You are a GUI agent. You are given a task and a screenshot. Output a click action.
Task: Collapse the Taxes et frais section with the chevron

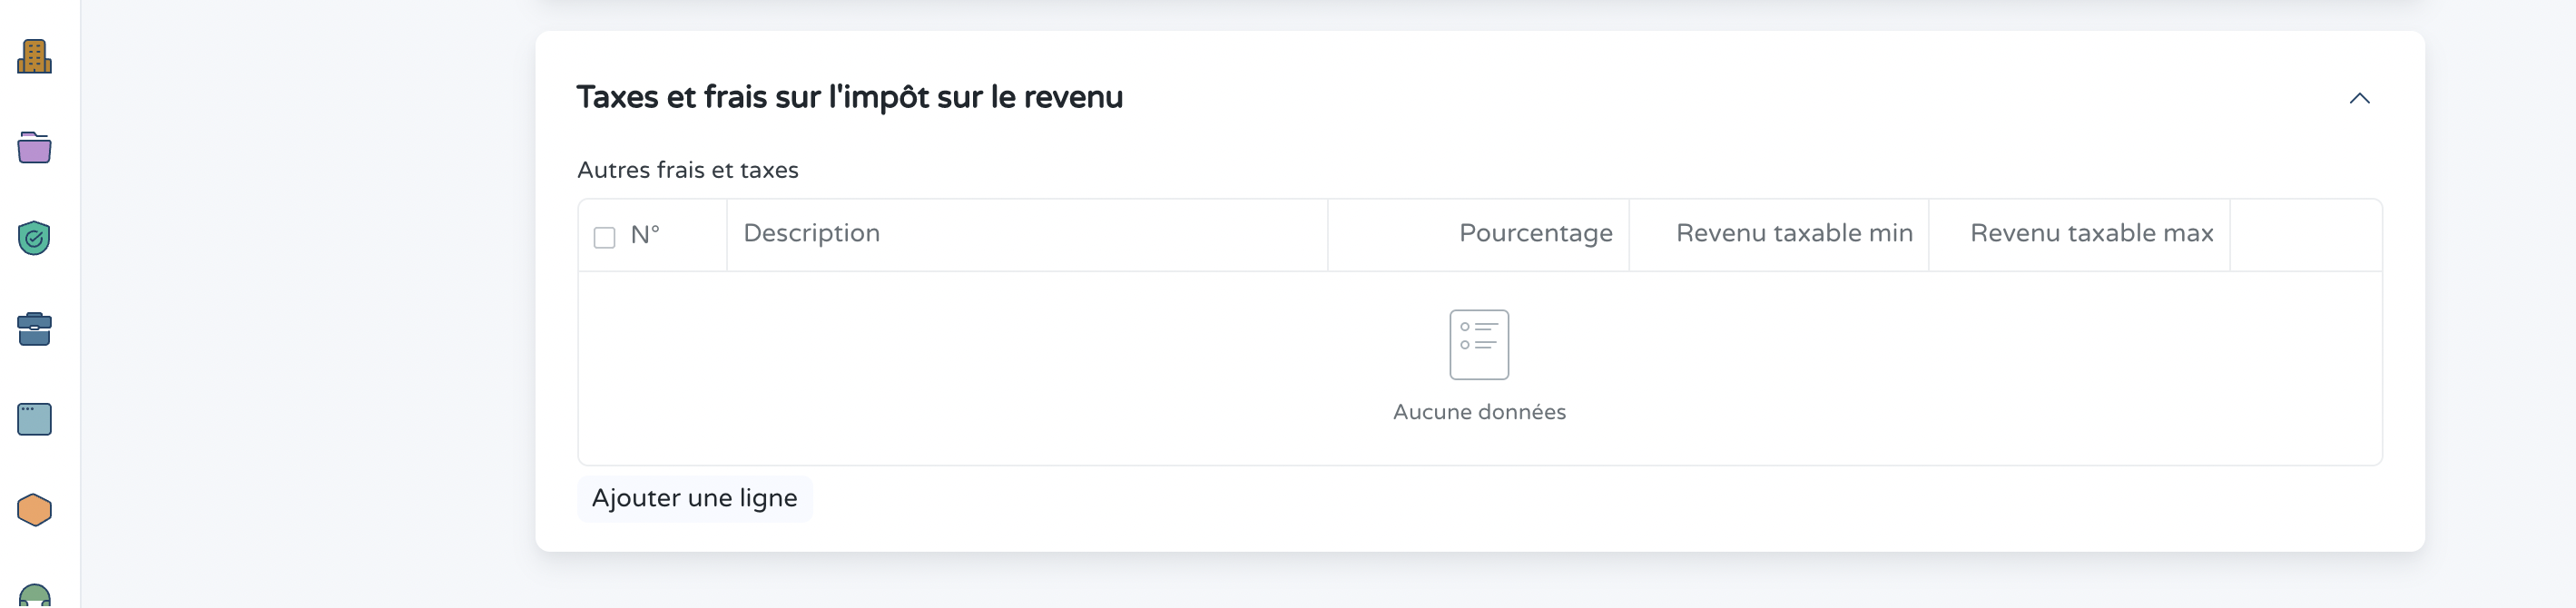point(2361,98)
